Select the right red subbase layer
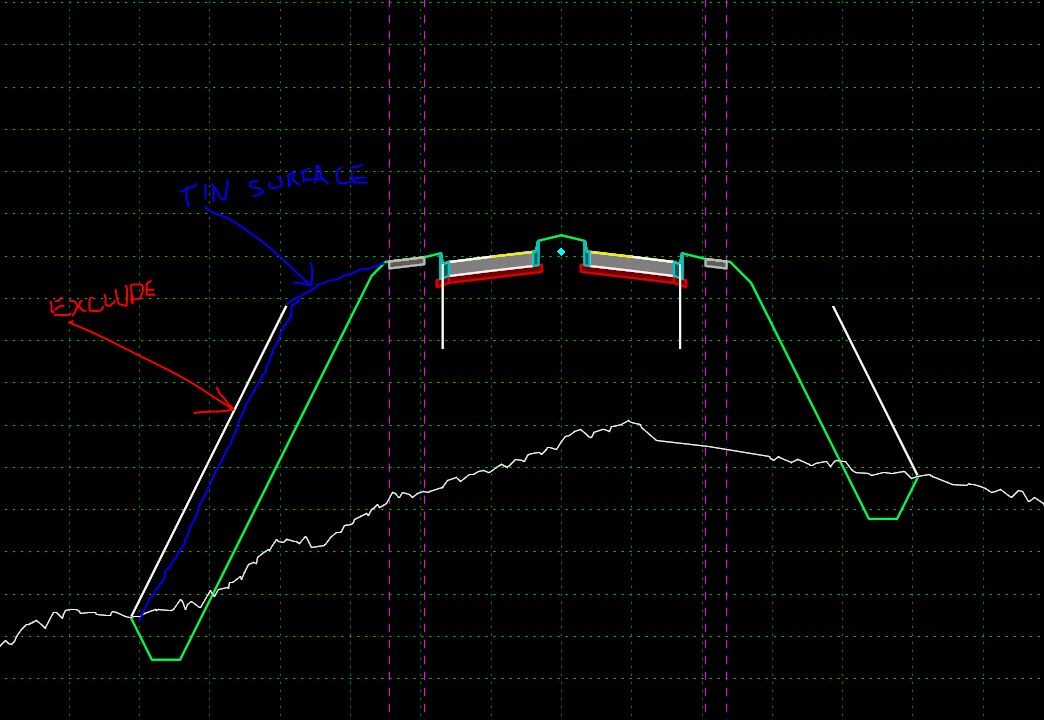This screenshot has width=1044, height=720. point(633,276)
